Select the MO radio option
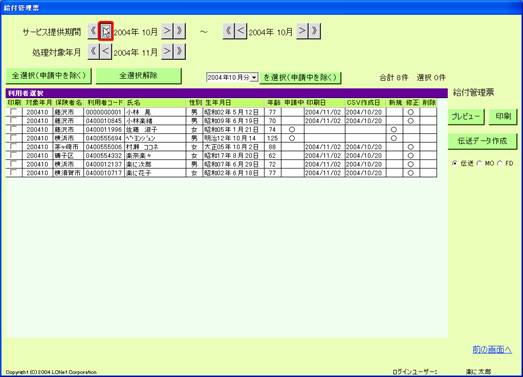The height and width of the screenshot is (377, 523). tap(480, 163)
